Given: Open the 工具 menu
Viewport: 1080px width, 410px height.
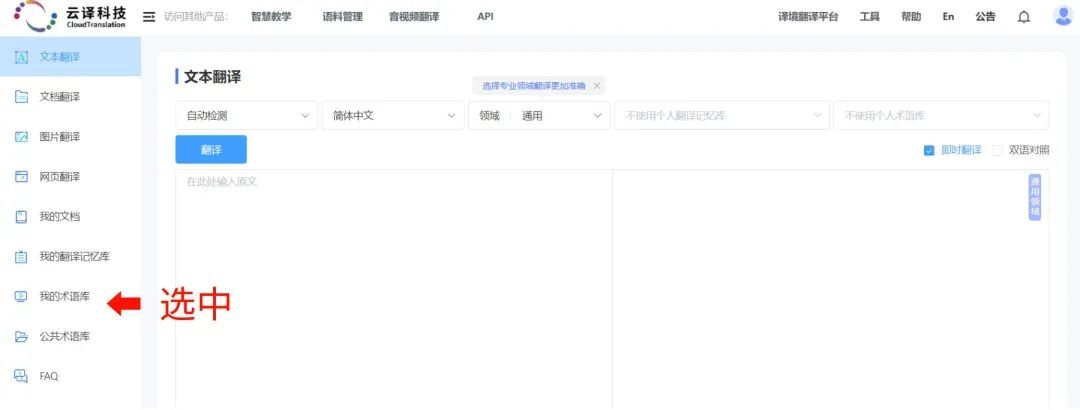Looking at the screenshot, I should tap(869, 17).
